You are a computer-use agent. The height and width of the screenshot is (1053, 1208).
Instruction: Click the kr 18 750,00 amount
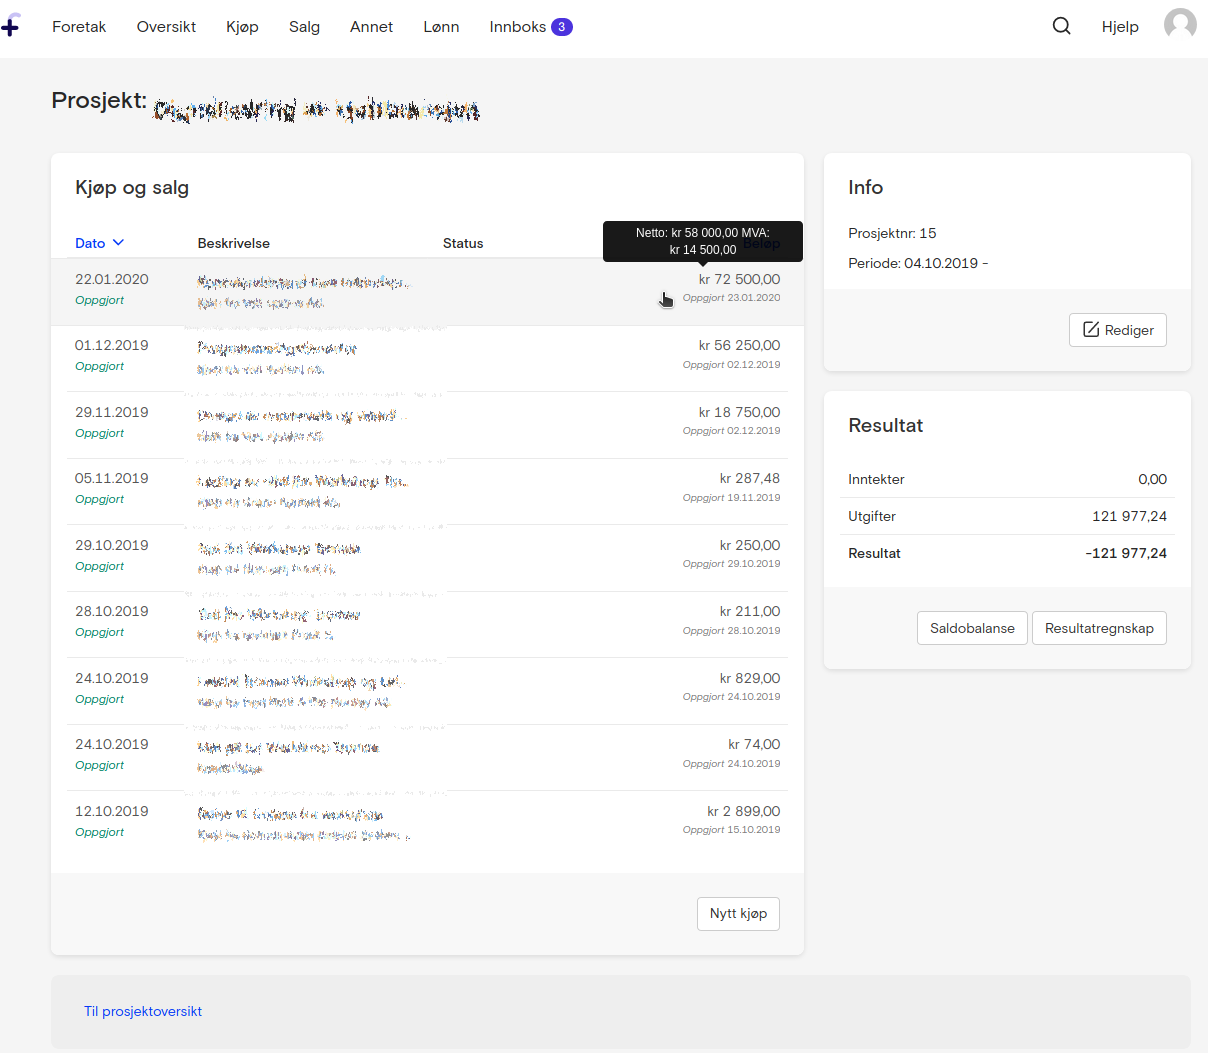pyautogui.click(x=739, y=412)
